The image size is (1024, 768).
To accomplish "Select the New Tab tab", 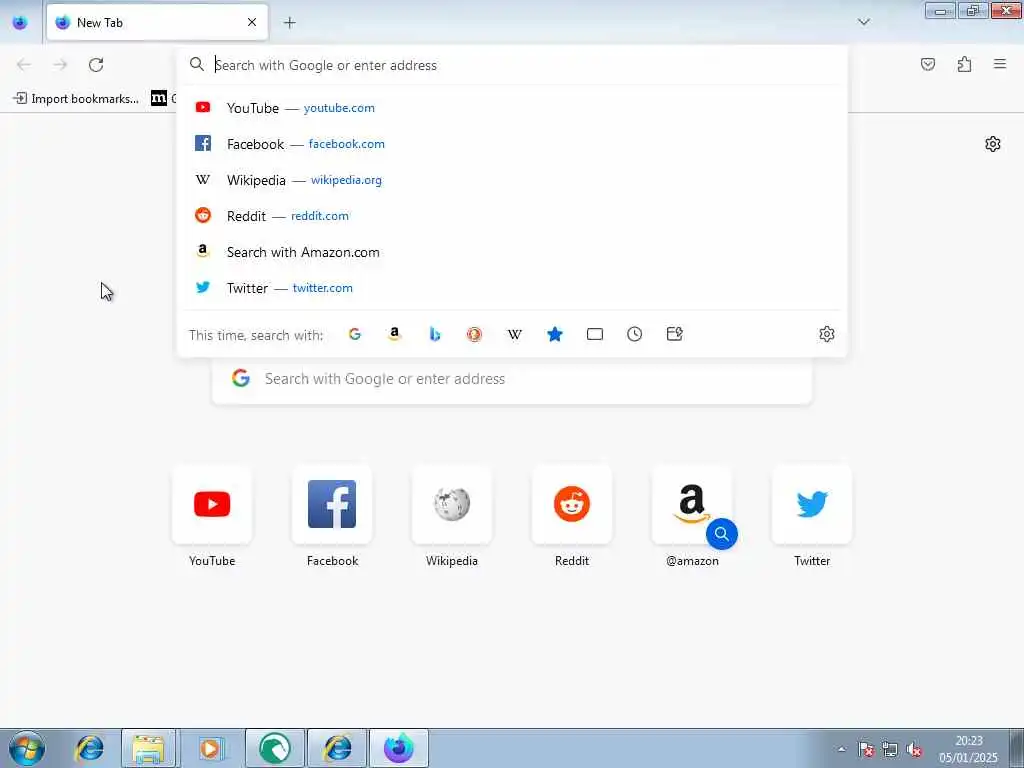I will [157, 23].
